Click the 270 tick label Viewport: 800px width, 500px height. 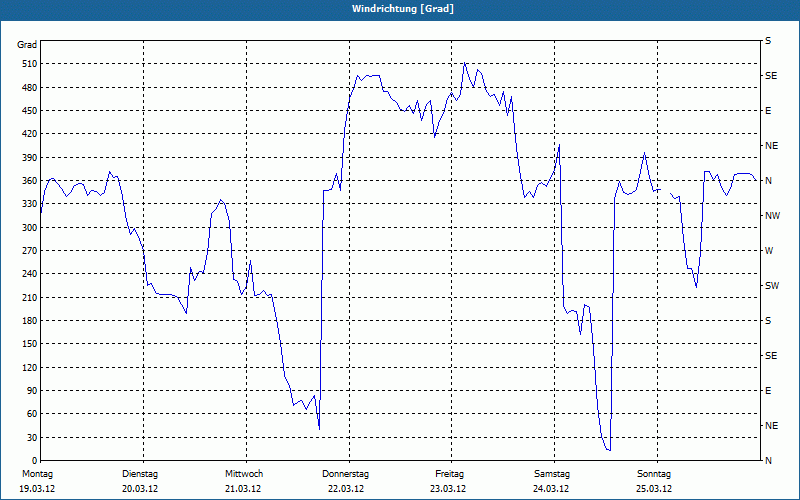click(x=30, y=251)
